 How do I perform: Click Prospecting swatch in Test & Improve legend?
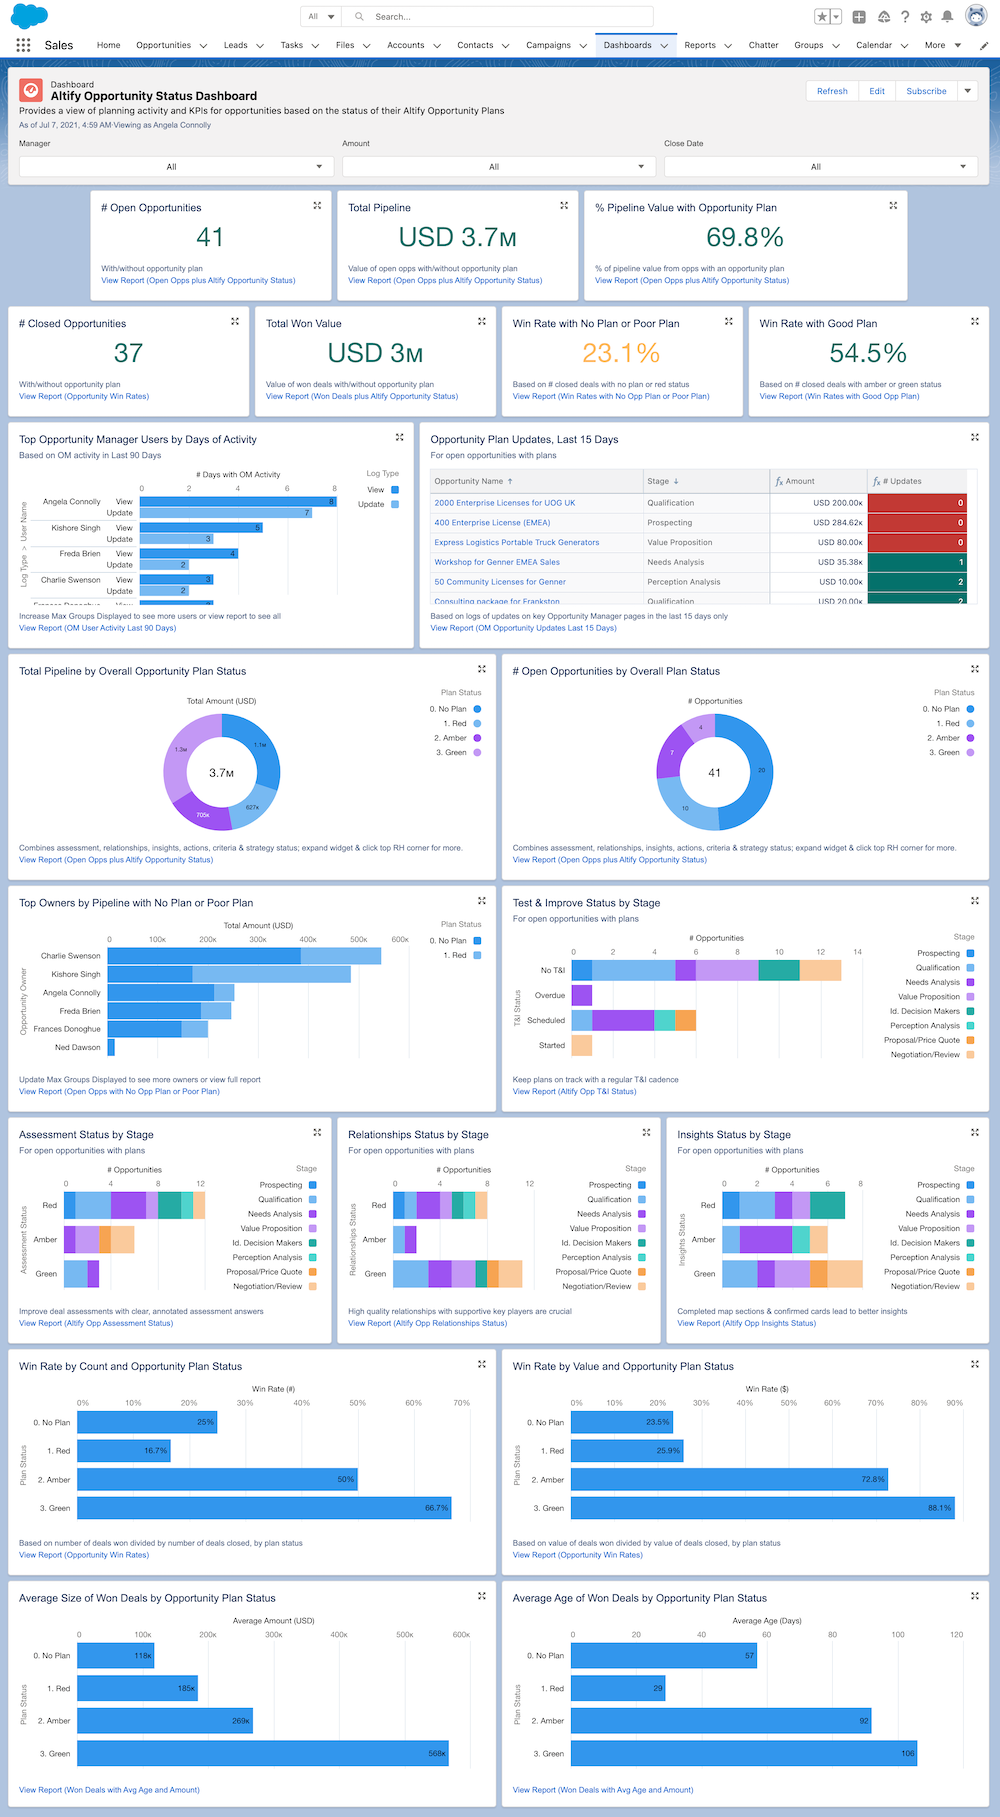tap(970, 953)
